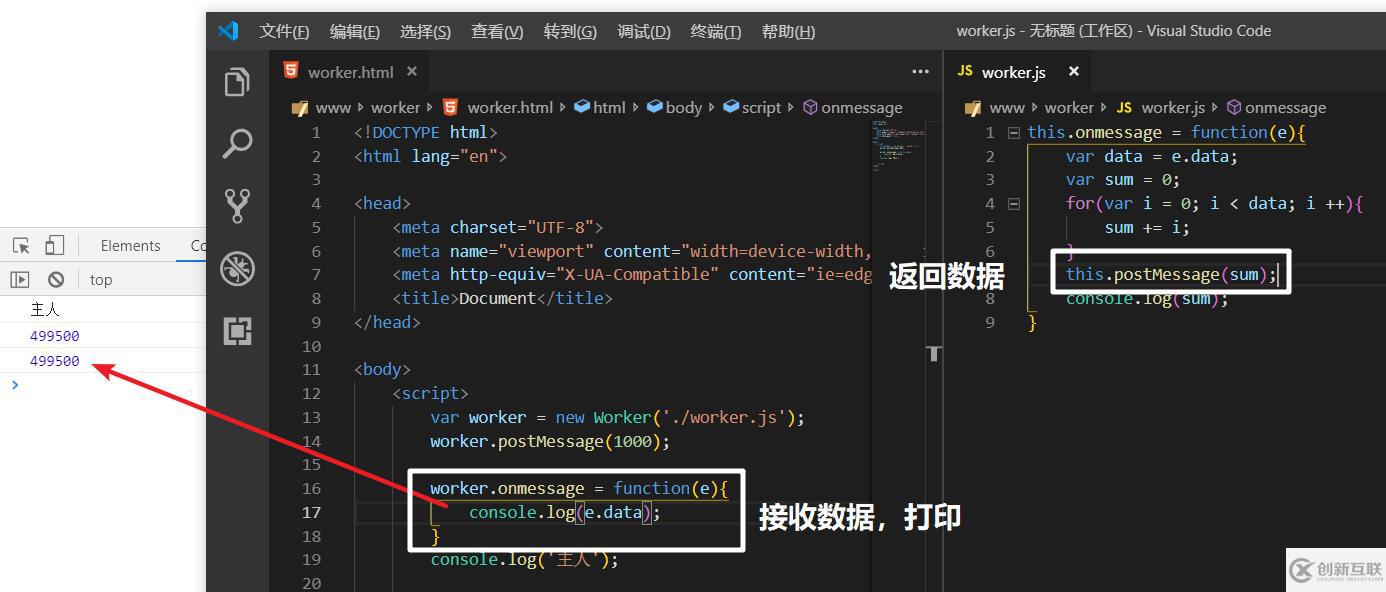1386x592 pixels.
Task: Open the 查看(V) menu
Action: [x=497, y=31]
